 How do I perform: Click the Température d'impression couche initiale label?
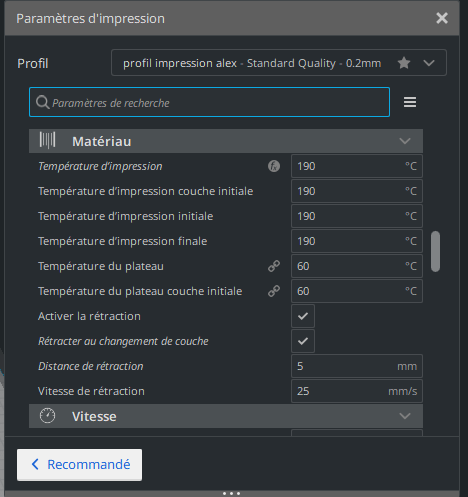pos(145,191)
